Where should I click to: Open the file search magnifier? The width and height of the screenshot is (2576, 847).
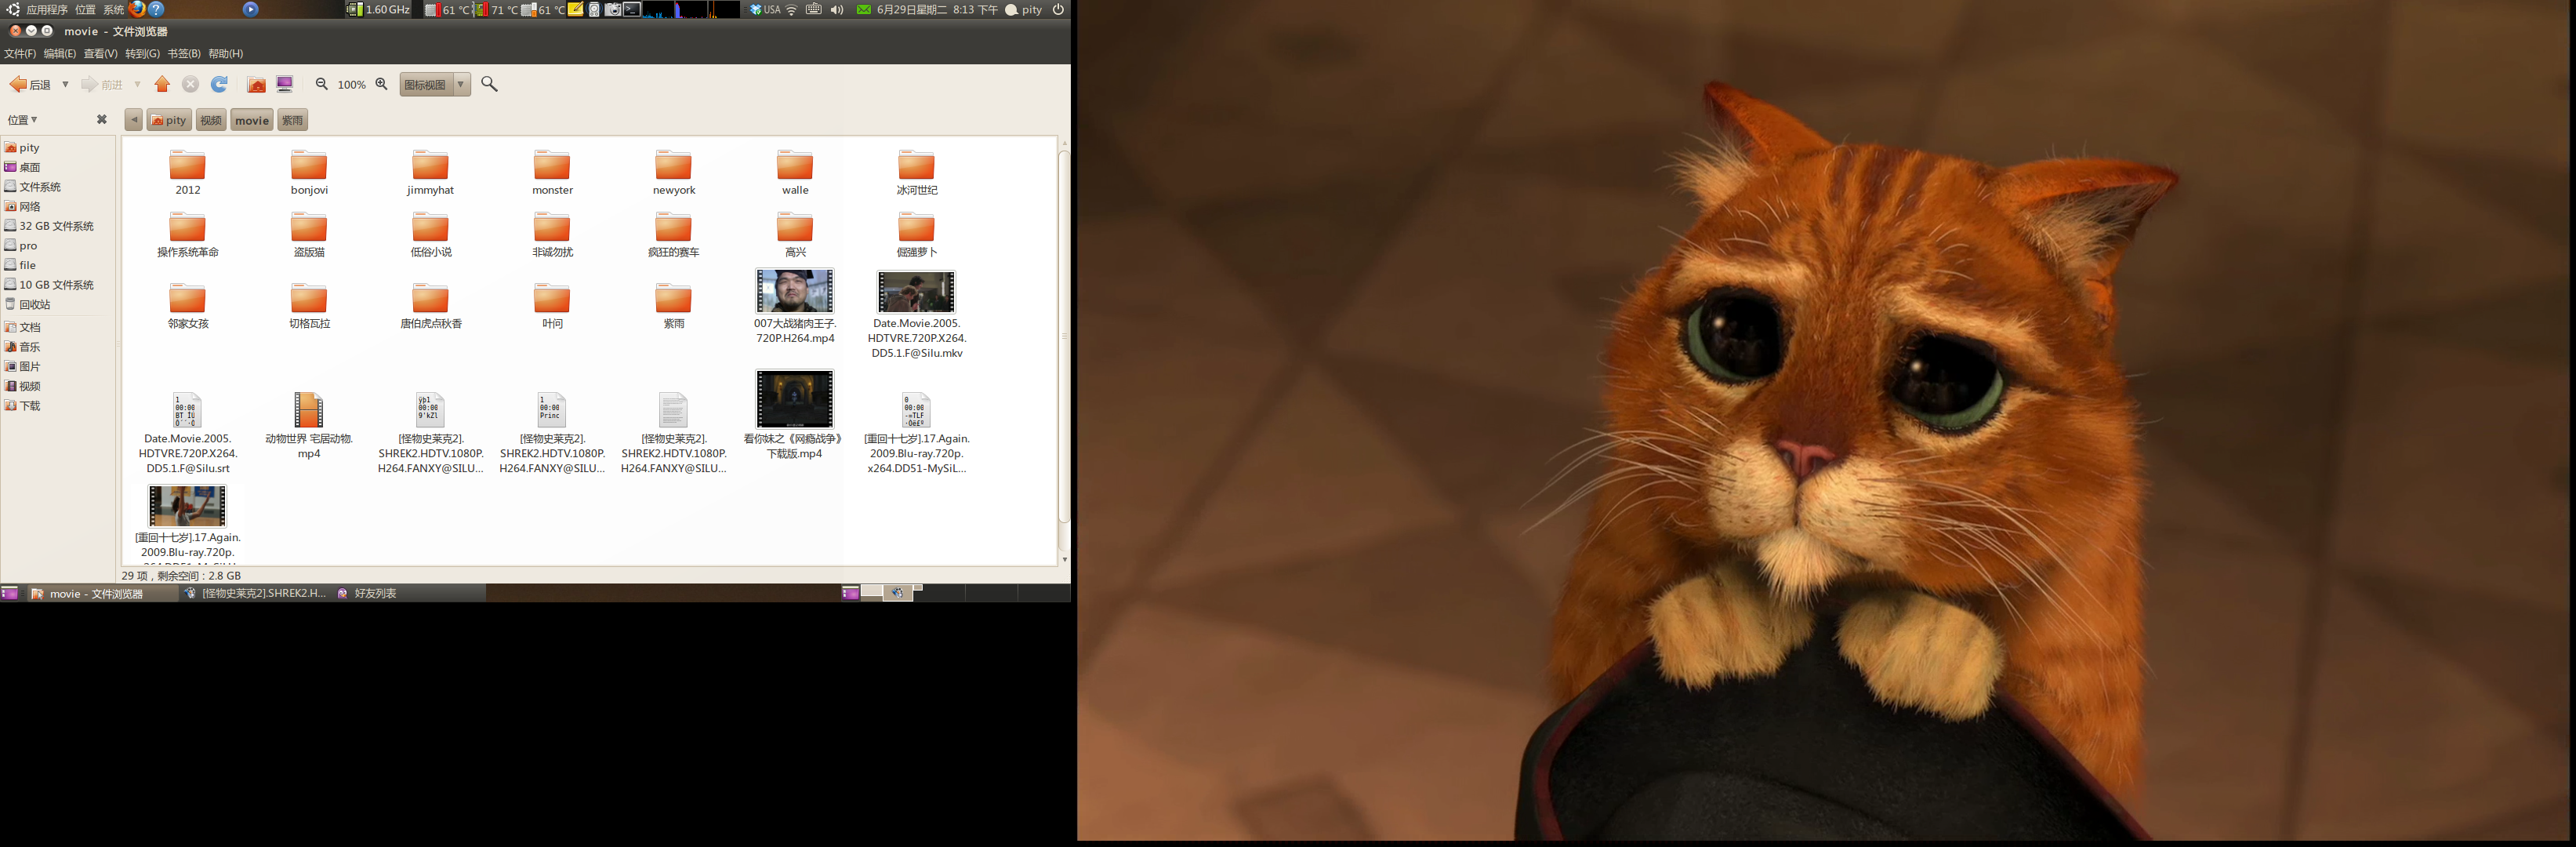pyautogui.click(x=489, y=84)
